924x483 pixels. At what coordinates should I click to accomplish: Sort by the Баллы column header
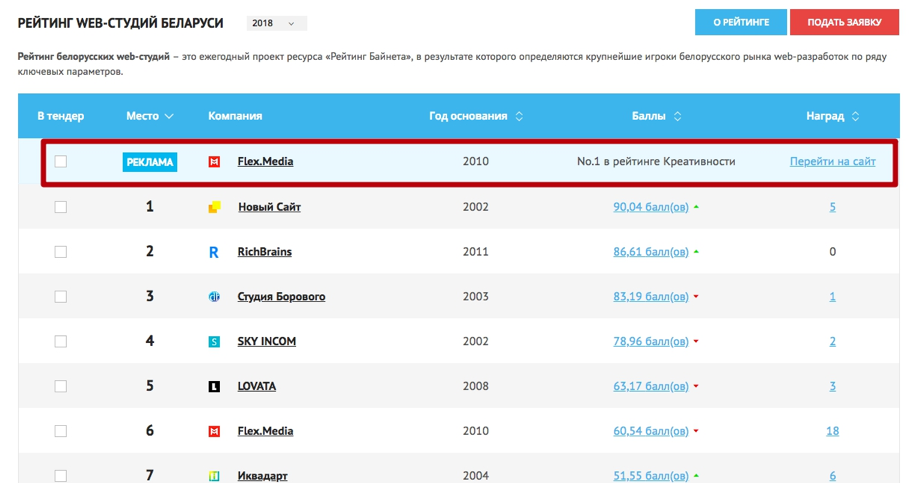(x=656, y=116)
